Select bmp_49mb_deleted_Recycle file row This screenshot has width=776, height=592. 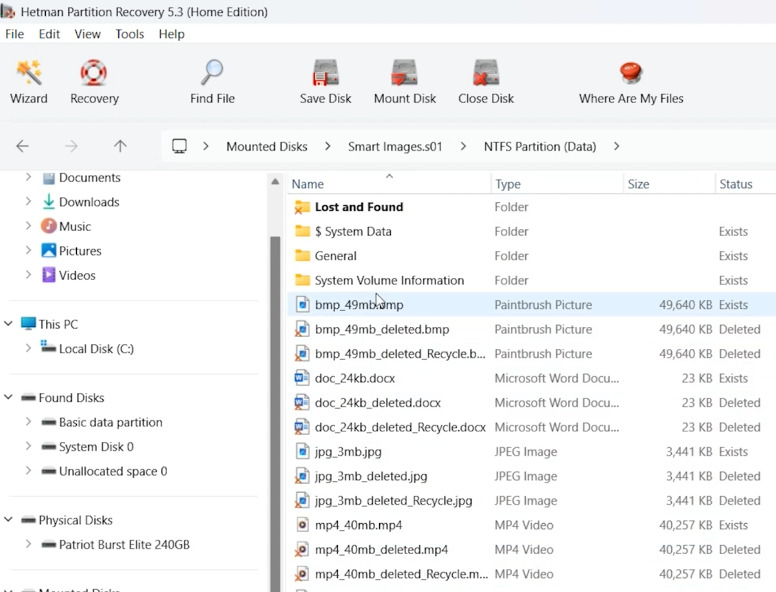(x=530, y=353)
